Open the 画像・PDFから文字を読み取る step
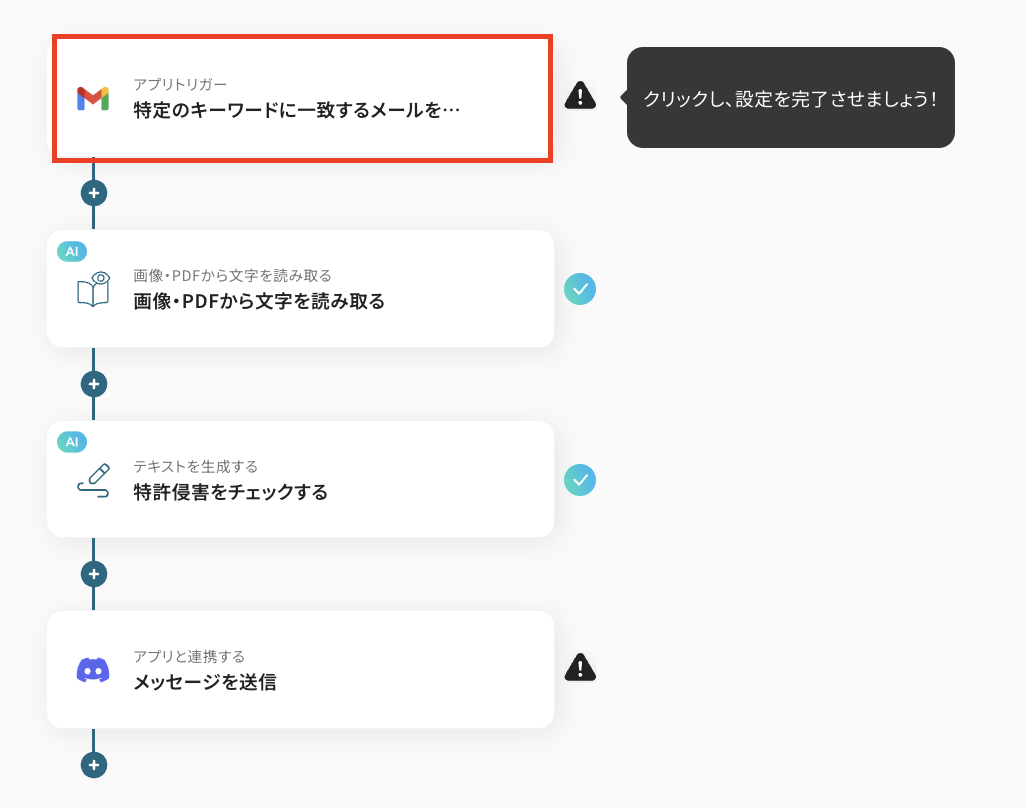This screenshot has width=1026, height=808. (x=300, y=289)
